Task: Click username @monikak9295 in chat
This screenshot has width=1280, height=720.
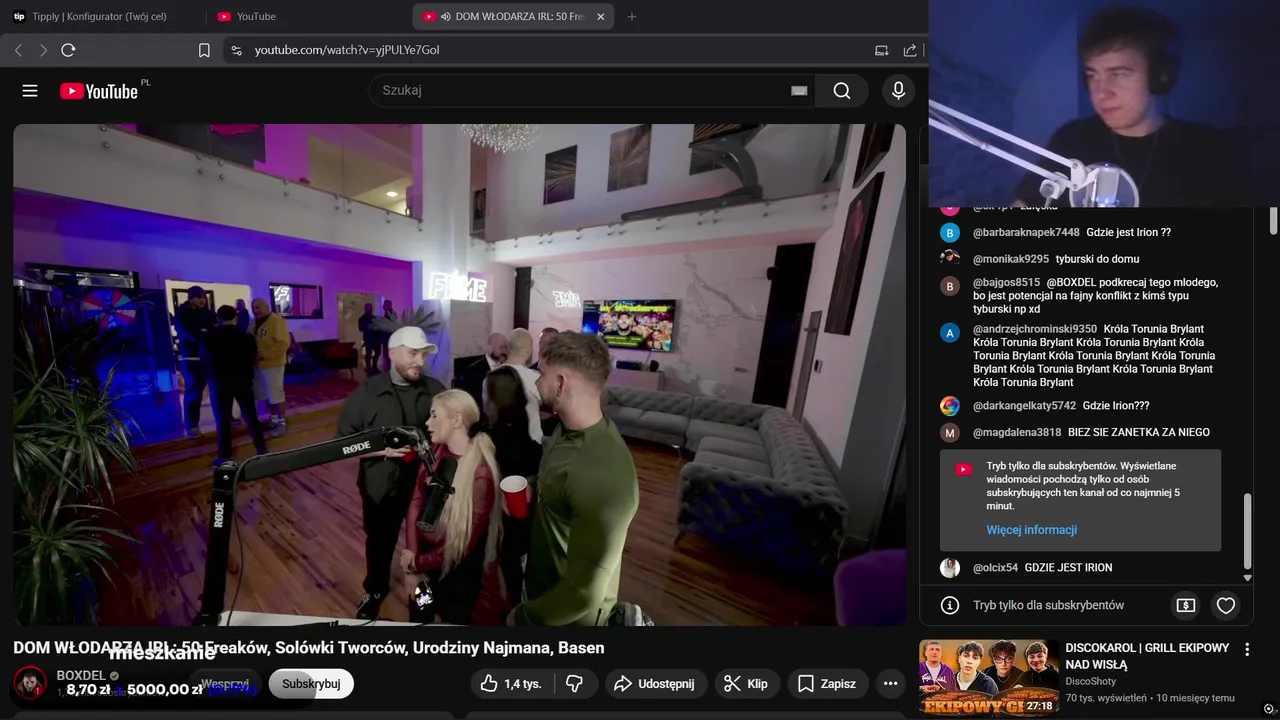Action: point(1011,259)
